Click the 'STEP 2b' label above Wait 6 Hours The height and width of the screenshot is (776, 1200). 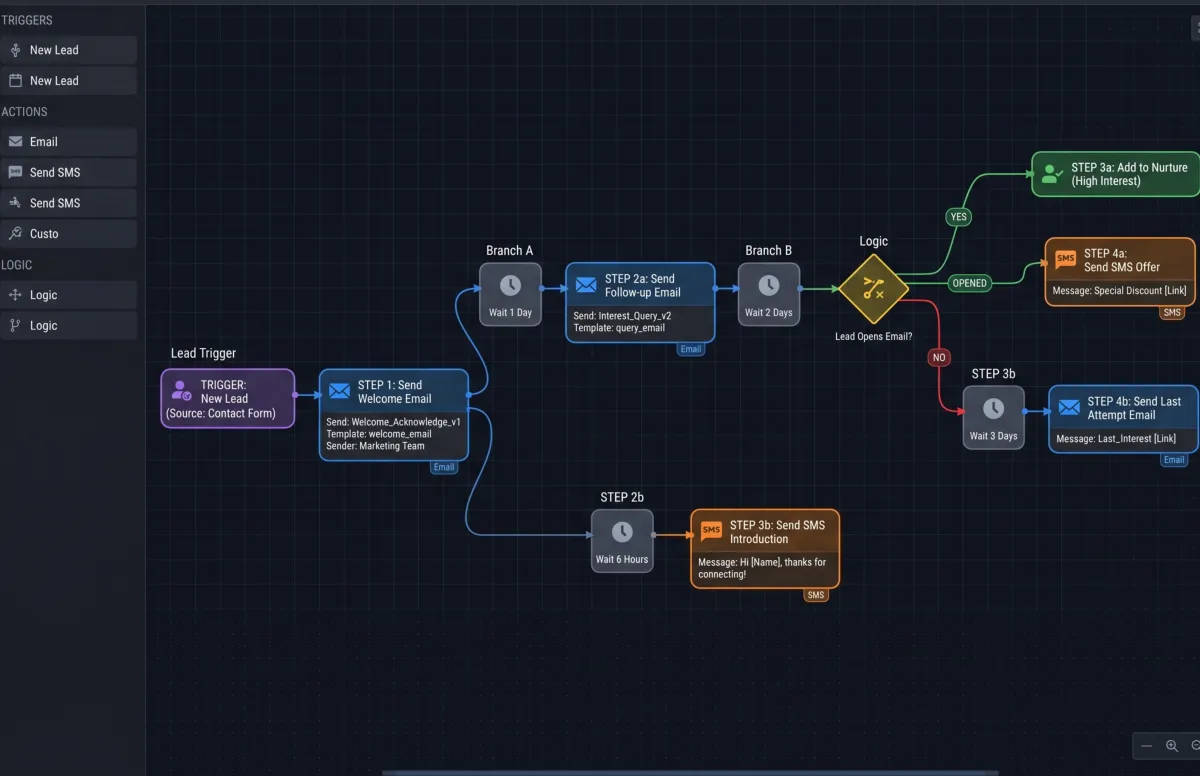click(x=622, y=497)
